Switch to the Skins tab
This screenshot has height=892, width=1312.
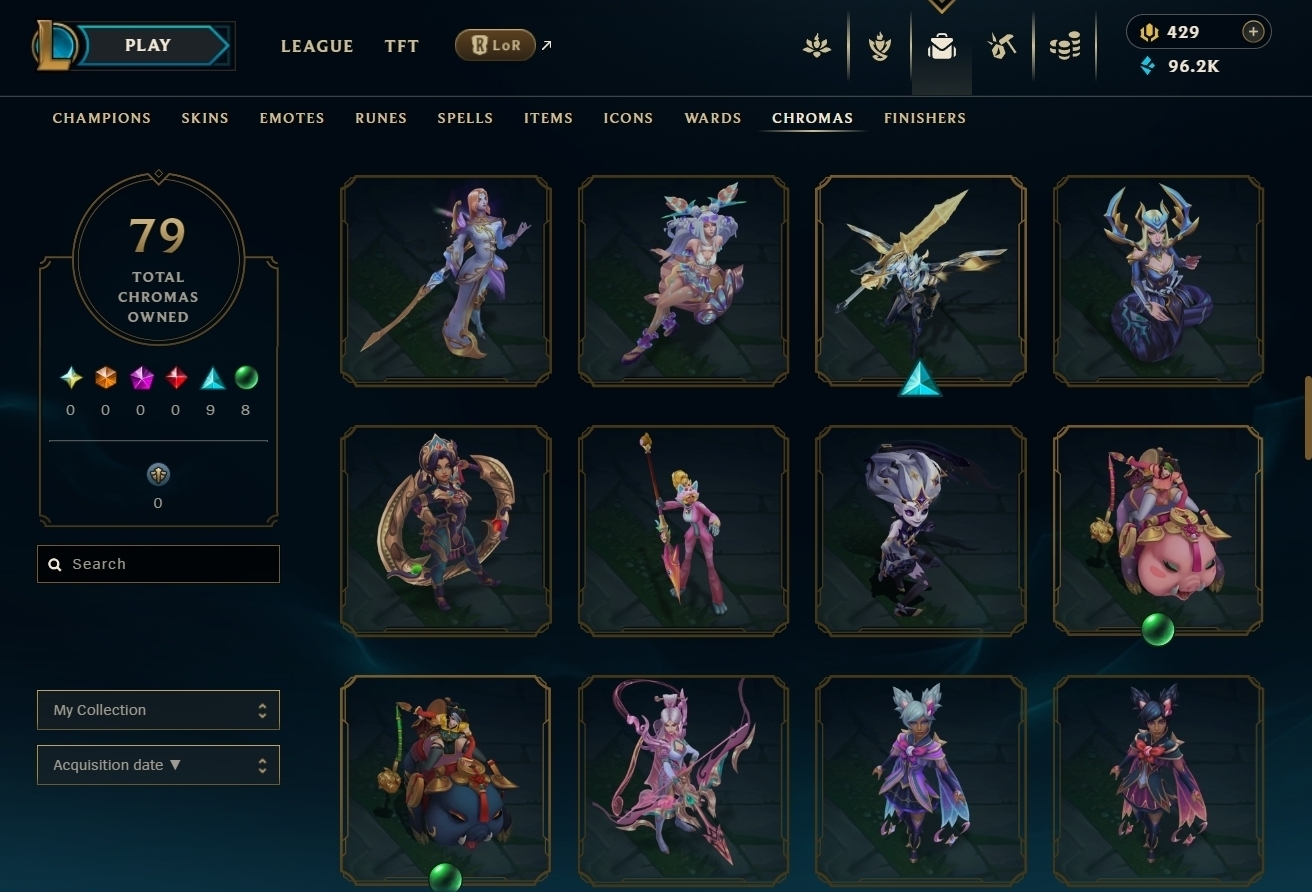205,118
